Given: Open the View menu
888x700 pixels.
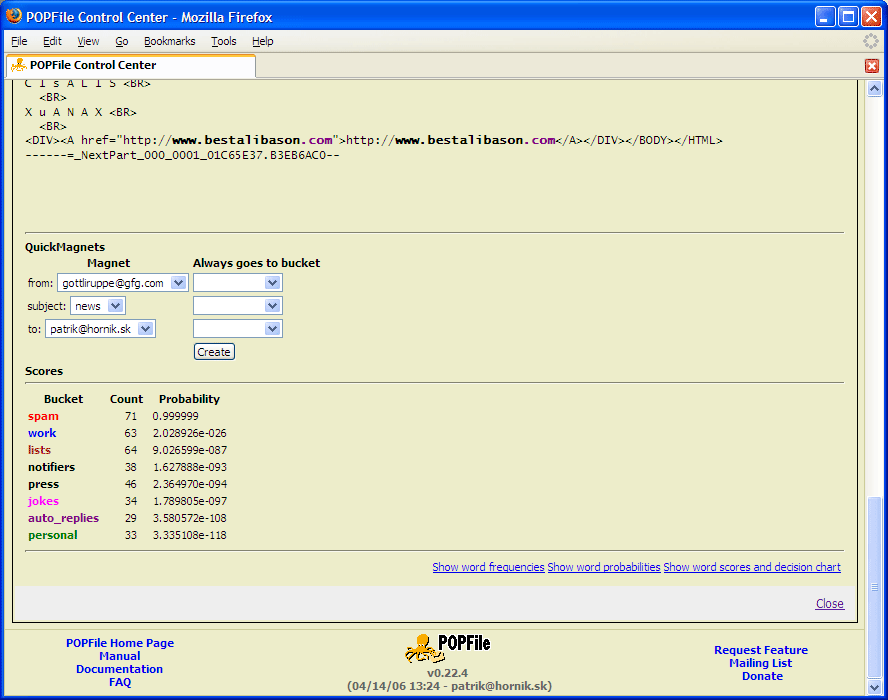Looking at the screenshot, I should pos(88,41).
